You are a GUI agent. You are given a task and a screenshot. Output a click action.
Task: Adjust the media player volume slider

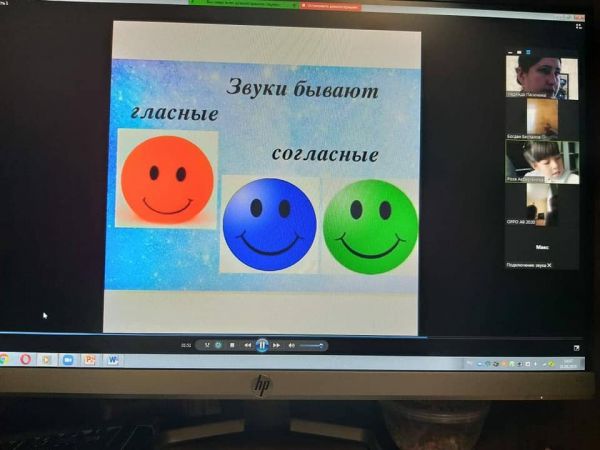[310, 345]
